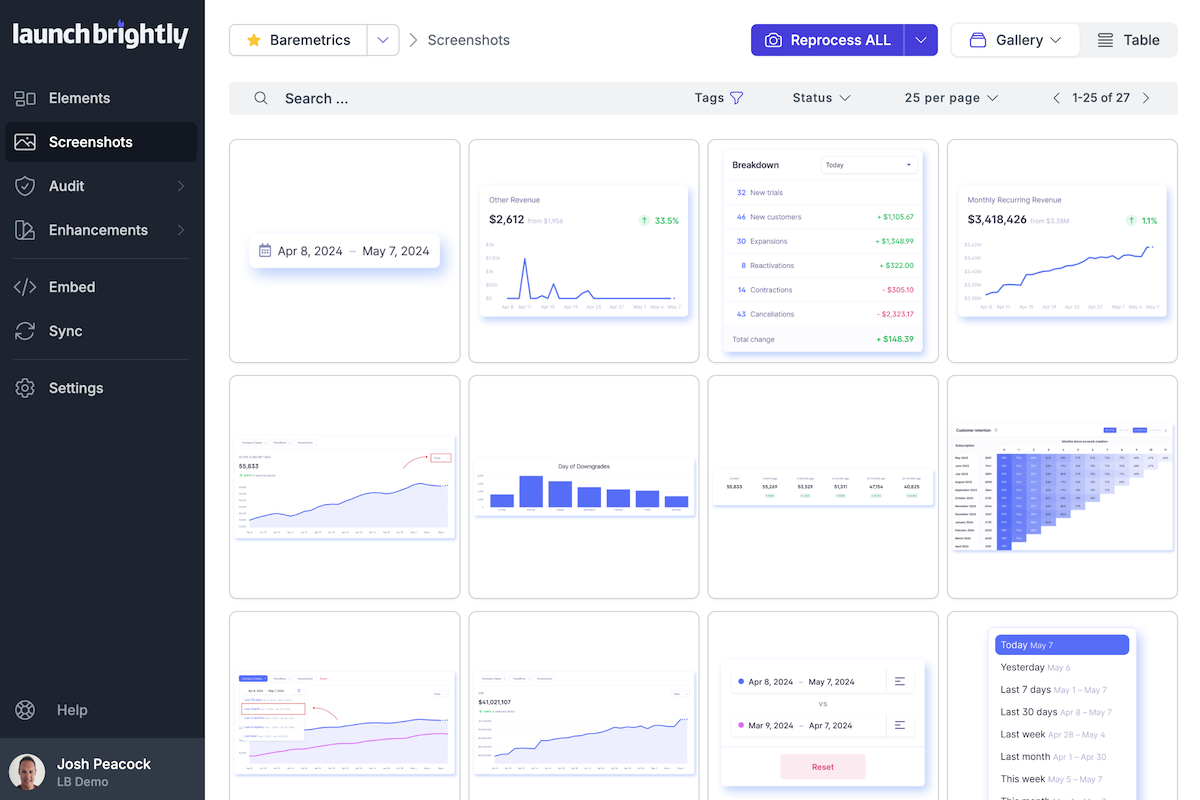Open the Audit section in the sidebar
Viewport: 1200px width, 800px height.
pyautogui.click(x=25, y=186)
